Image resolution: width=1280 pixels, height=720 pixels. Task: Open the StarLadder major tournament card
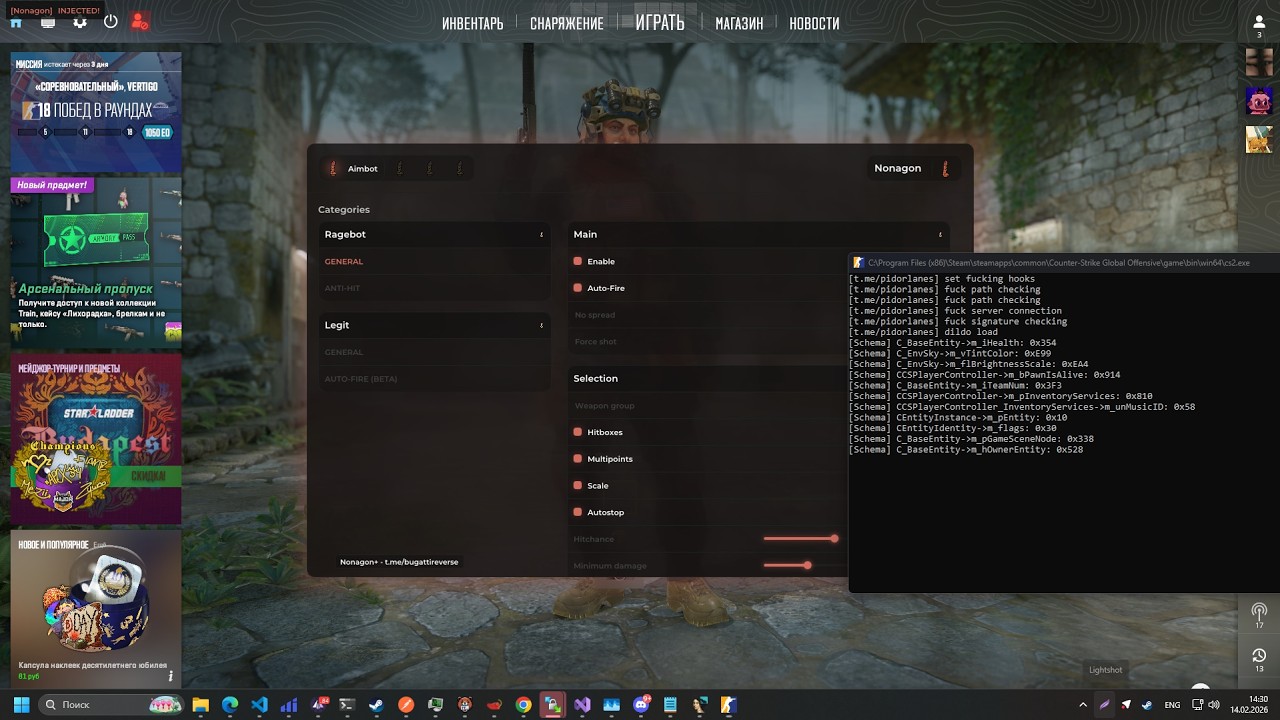(96, 438)
